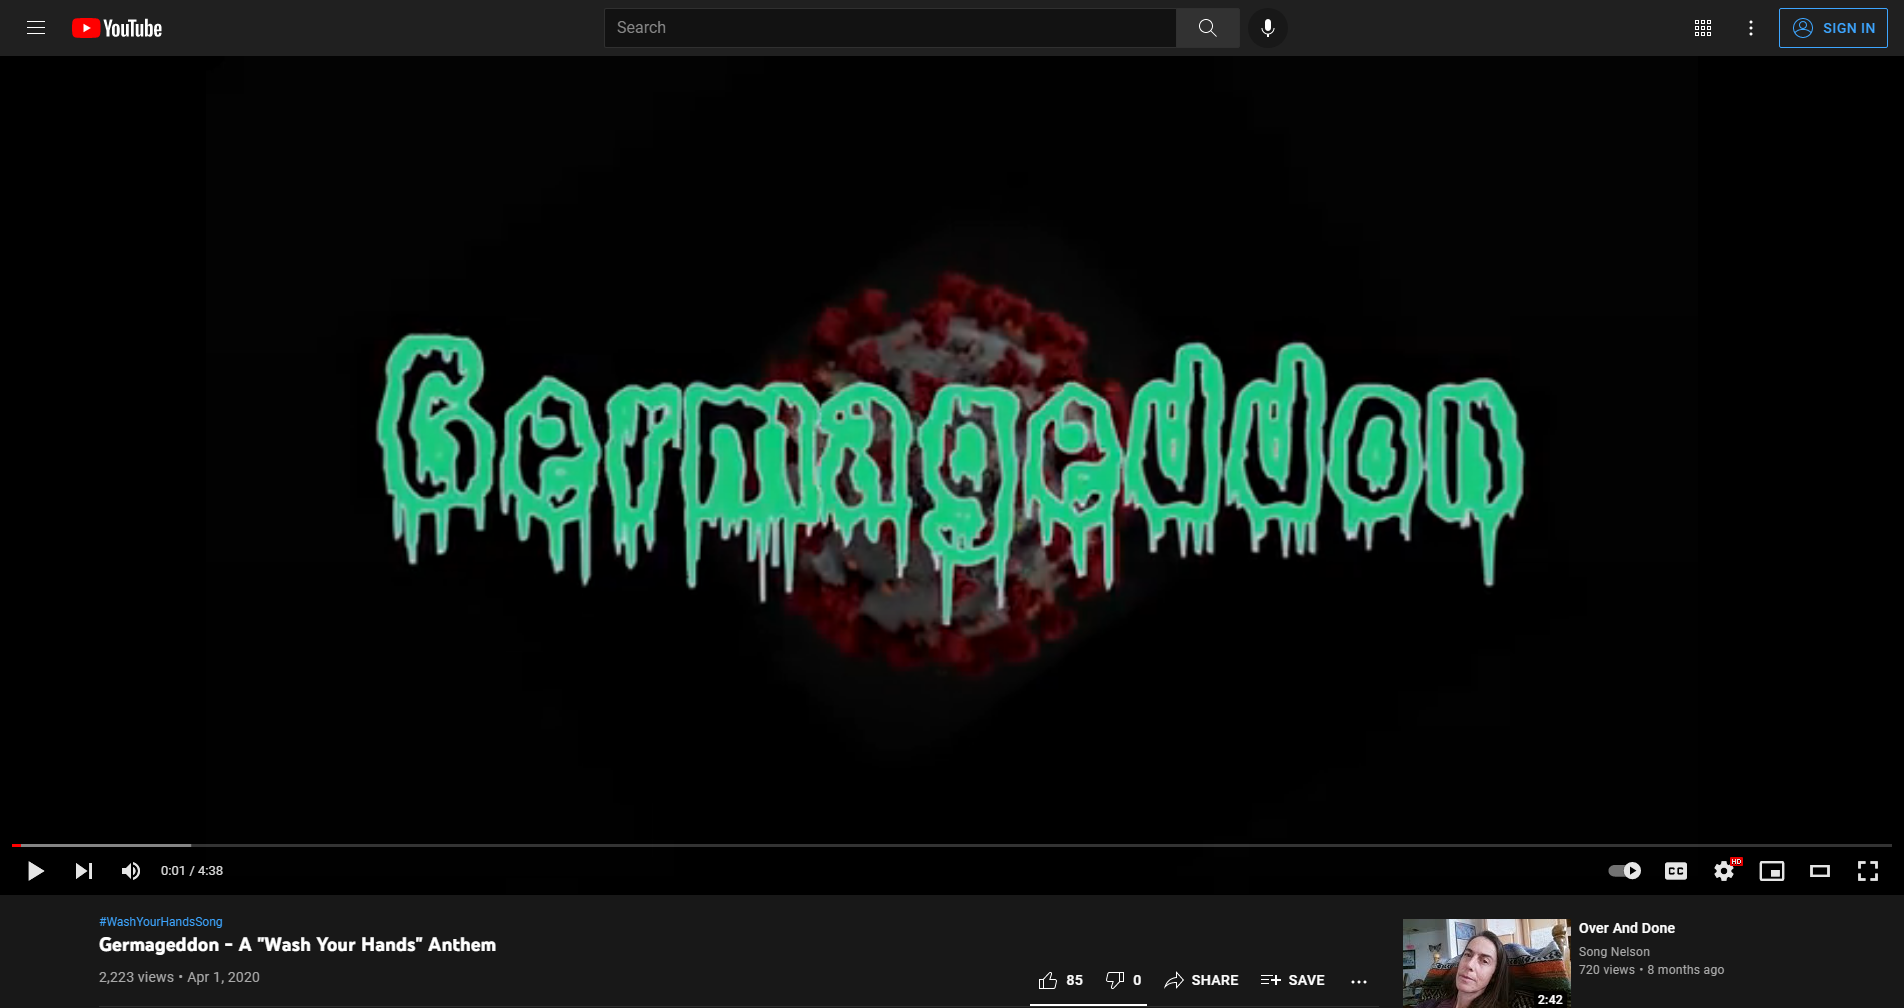The height and width of the screenshot is (1008, 1904).
Task: Open the YouTube apps grid
Action: coord(1702,28)
